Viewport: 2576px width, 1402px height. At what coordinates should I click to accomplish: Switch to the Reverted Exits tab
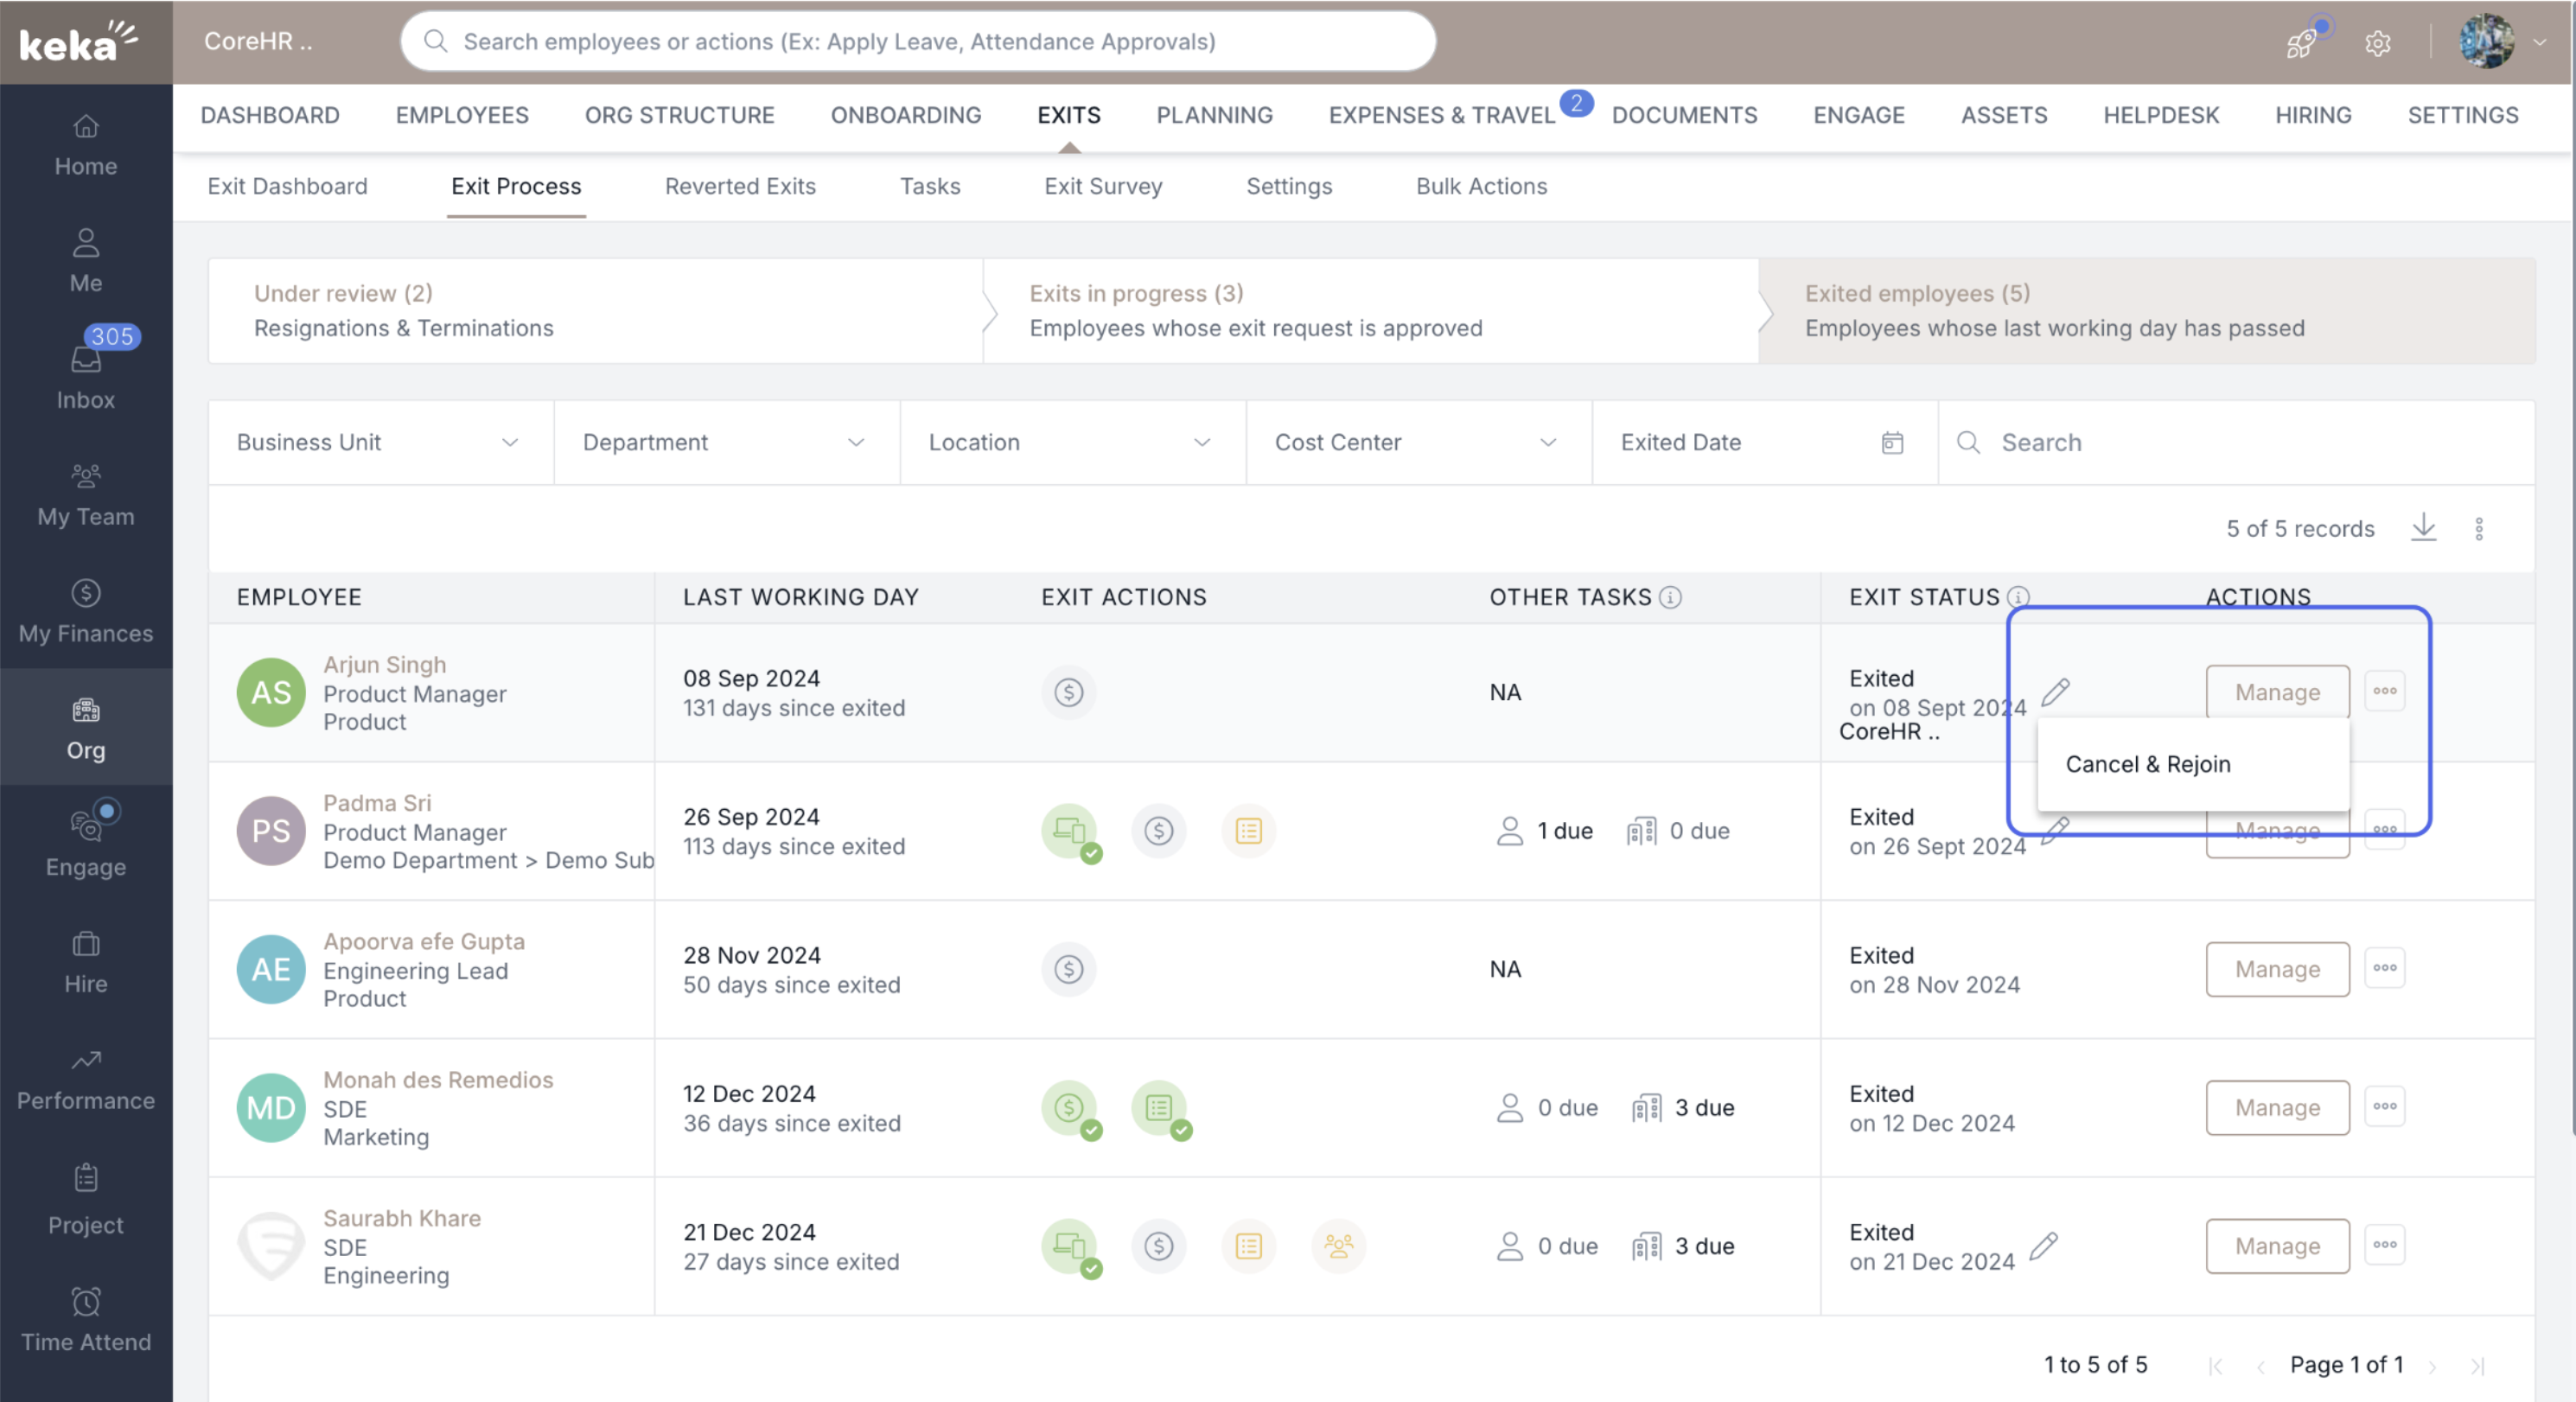[x=740, y=186]
